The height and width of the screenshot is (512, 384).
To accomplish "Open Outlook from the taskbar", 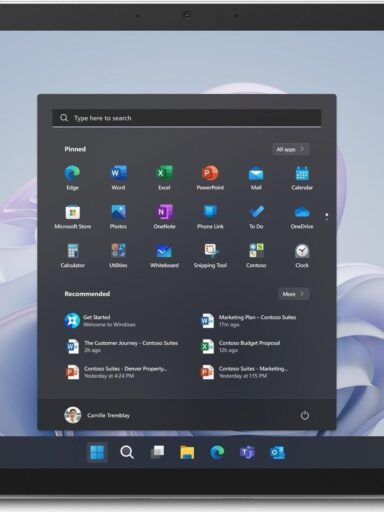I will [x=277, y=452].
